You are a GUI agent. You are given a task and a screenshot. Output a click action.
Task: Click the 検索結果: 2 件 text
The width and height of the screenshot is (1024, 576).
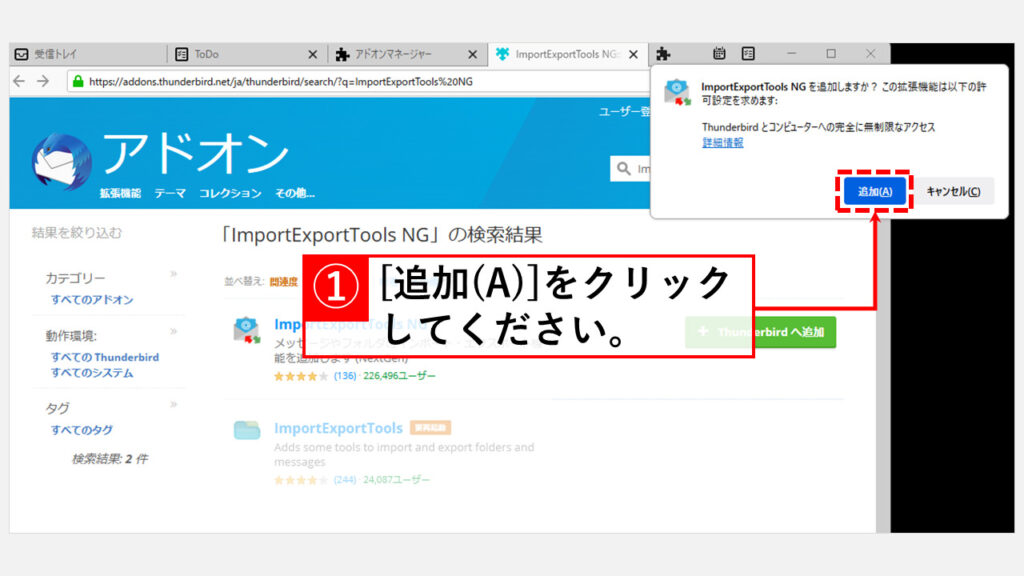(110, 458)
